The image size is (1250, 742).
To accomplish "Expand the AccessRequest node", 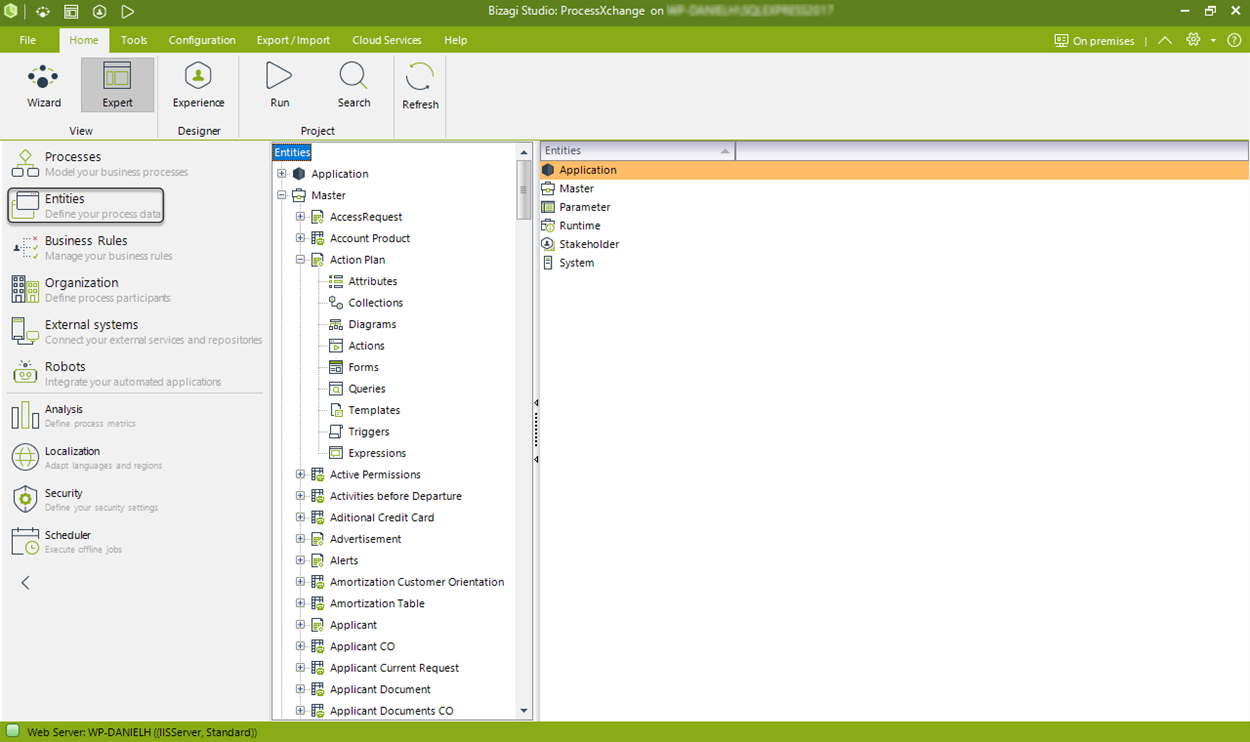I will pyautogui.click(x=300, y=217).
